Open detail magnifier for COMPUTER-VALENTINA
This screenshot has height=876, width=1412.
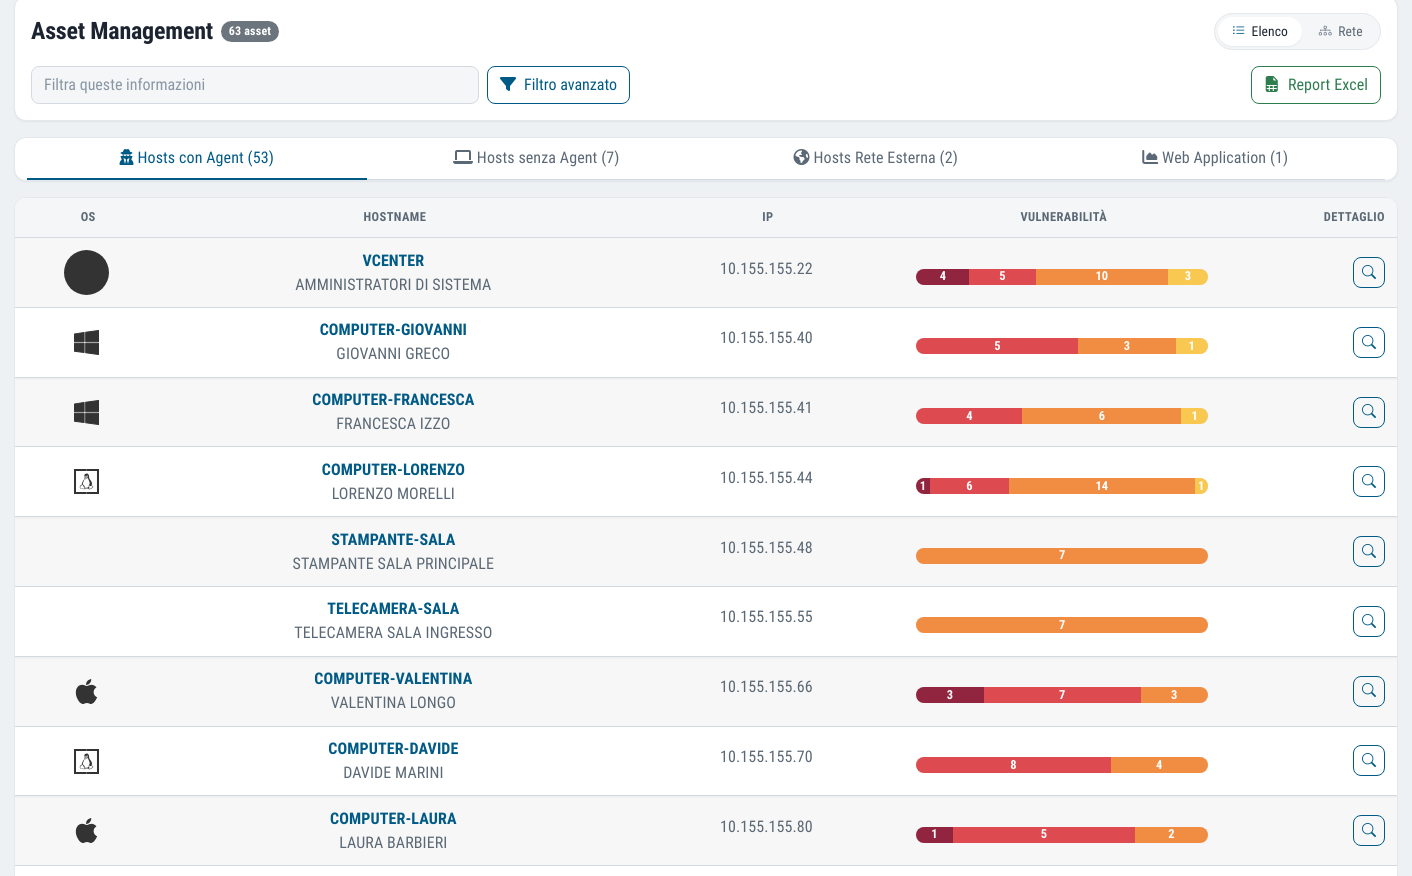[x=1368, y=690]
